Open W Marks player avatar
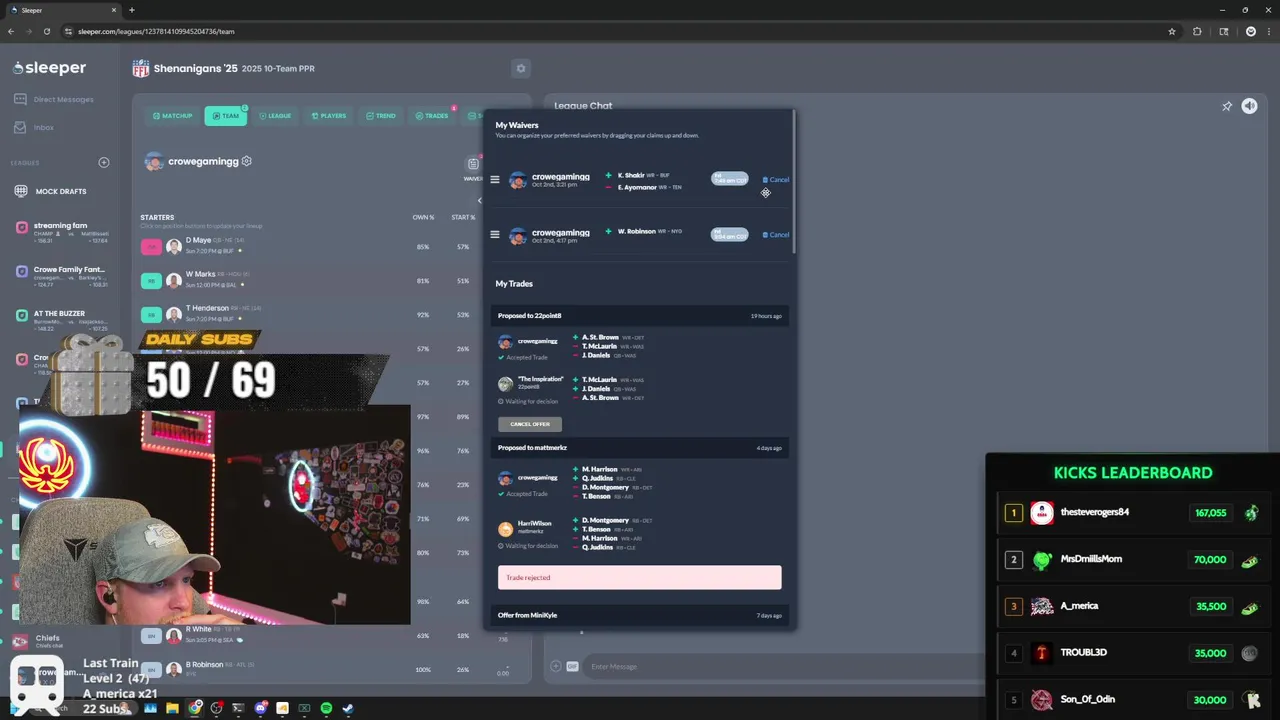The width and height of the screenshot is (1280, 720). [174, 280]
